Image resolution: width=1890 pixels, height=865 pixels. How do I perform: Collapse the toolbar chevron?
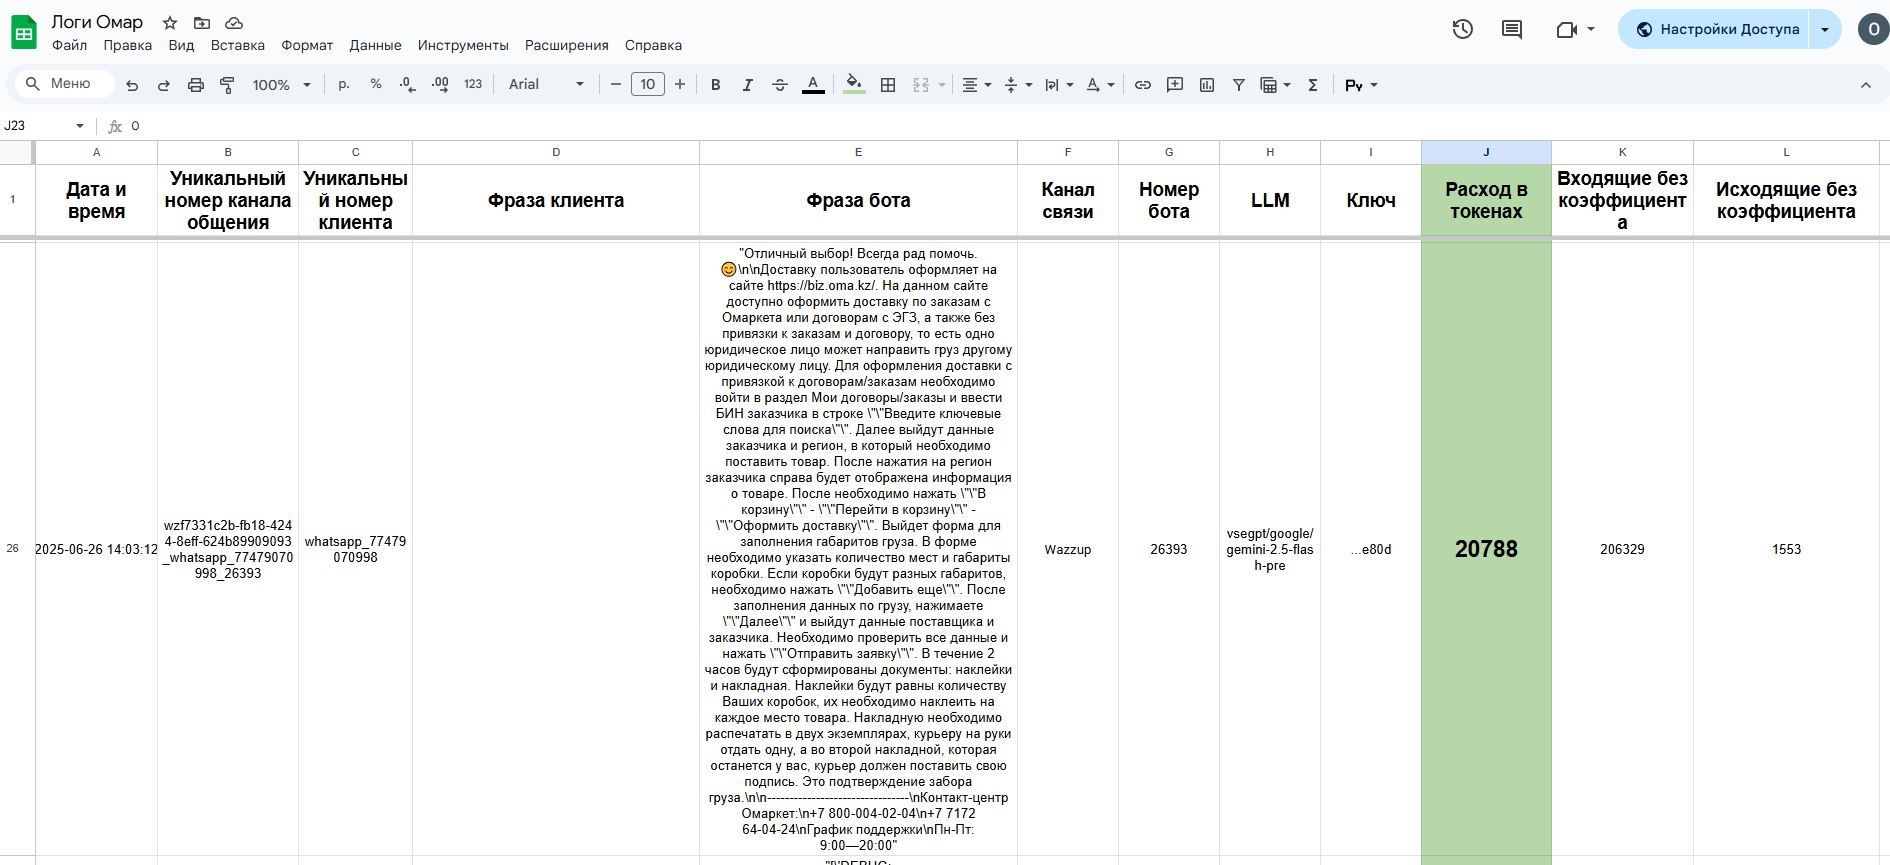click(x=1865, y=85)
